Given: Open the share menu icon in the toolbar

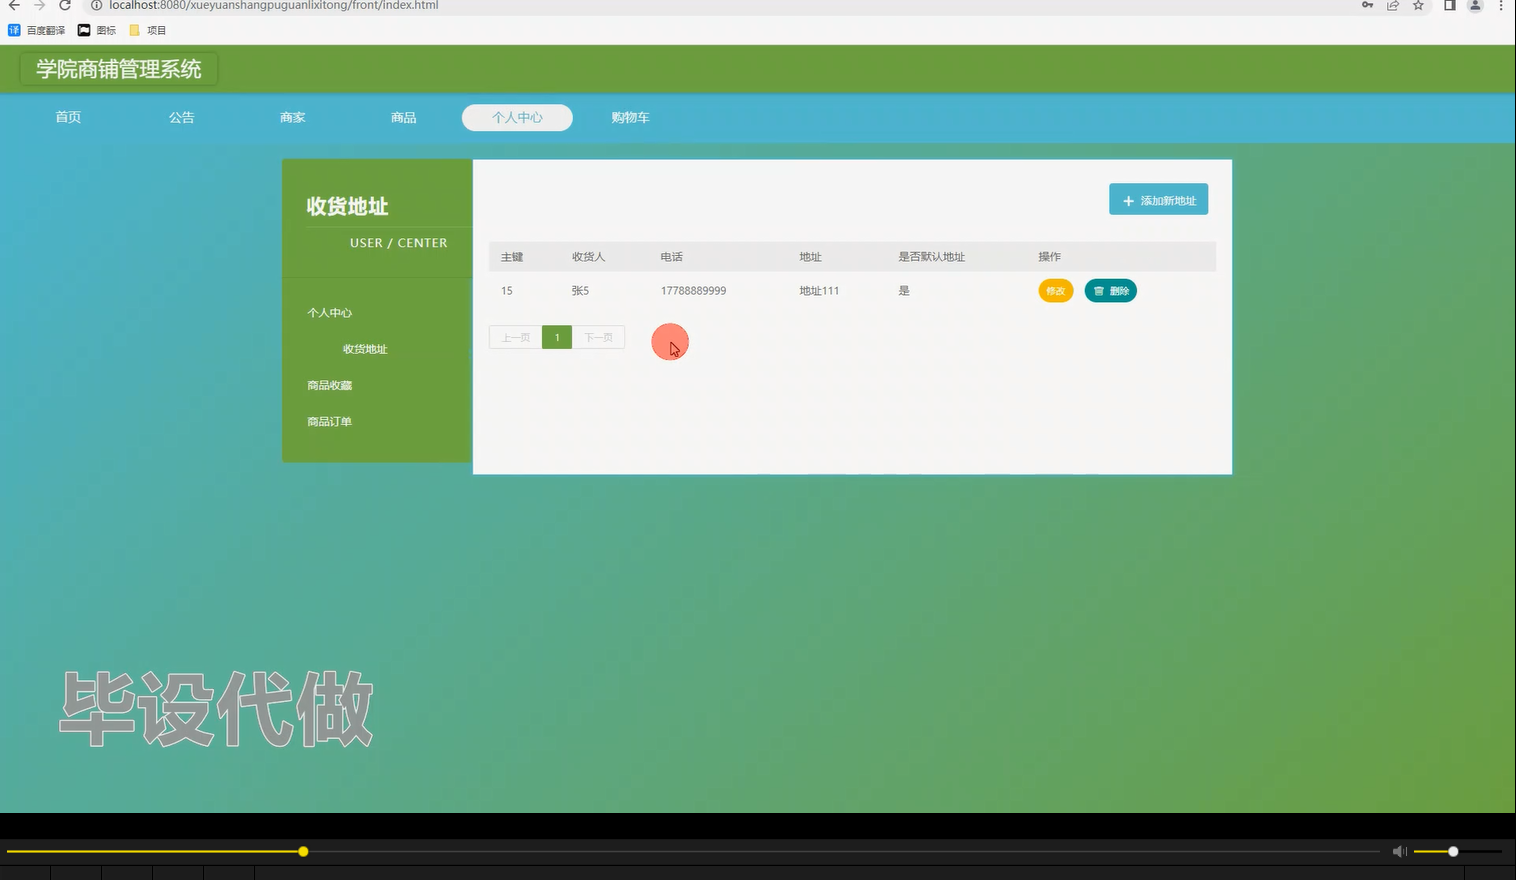Looking at the screenshot, I should [1391, 6].
